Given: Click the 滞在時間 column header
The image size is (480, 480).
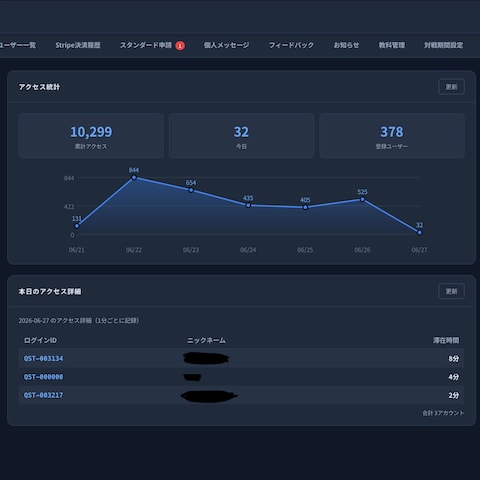Looking at the screenshot, I should pos(446,340).
